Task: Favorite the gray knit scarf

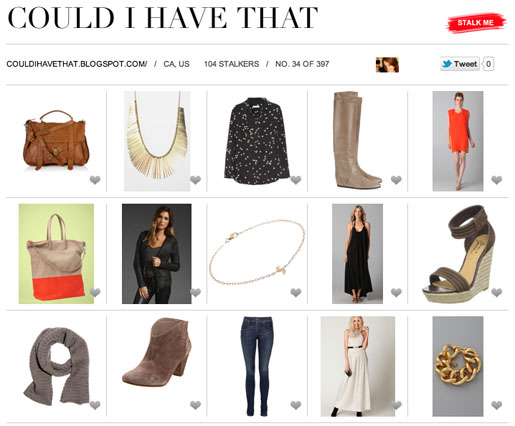Action: 95,405
